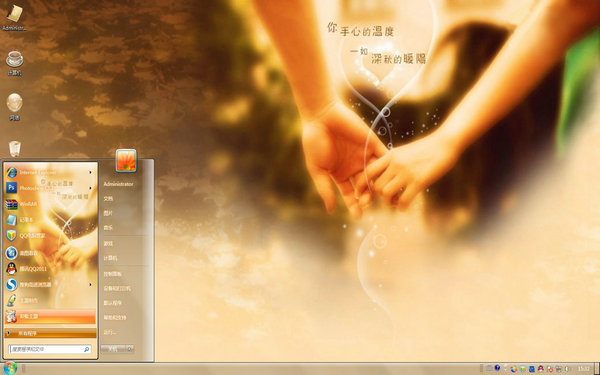This screenshot has width=600, height=375.
Task: Open Notepad (记事本) in Start menu
Action: (x=50, y=220)
